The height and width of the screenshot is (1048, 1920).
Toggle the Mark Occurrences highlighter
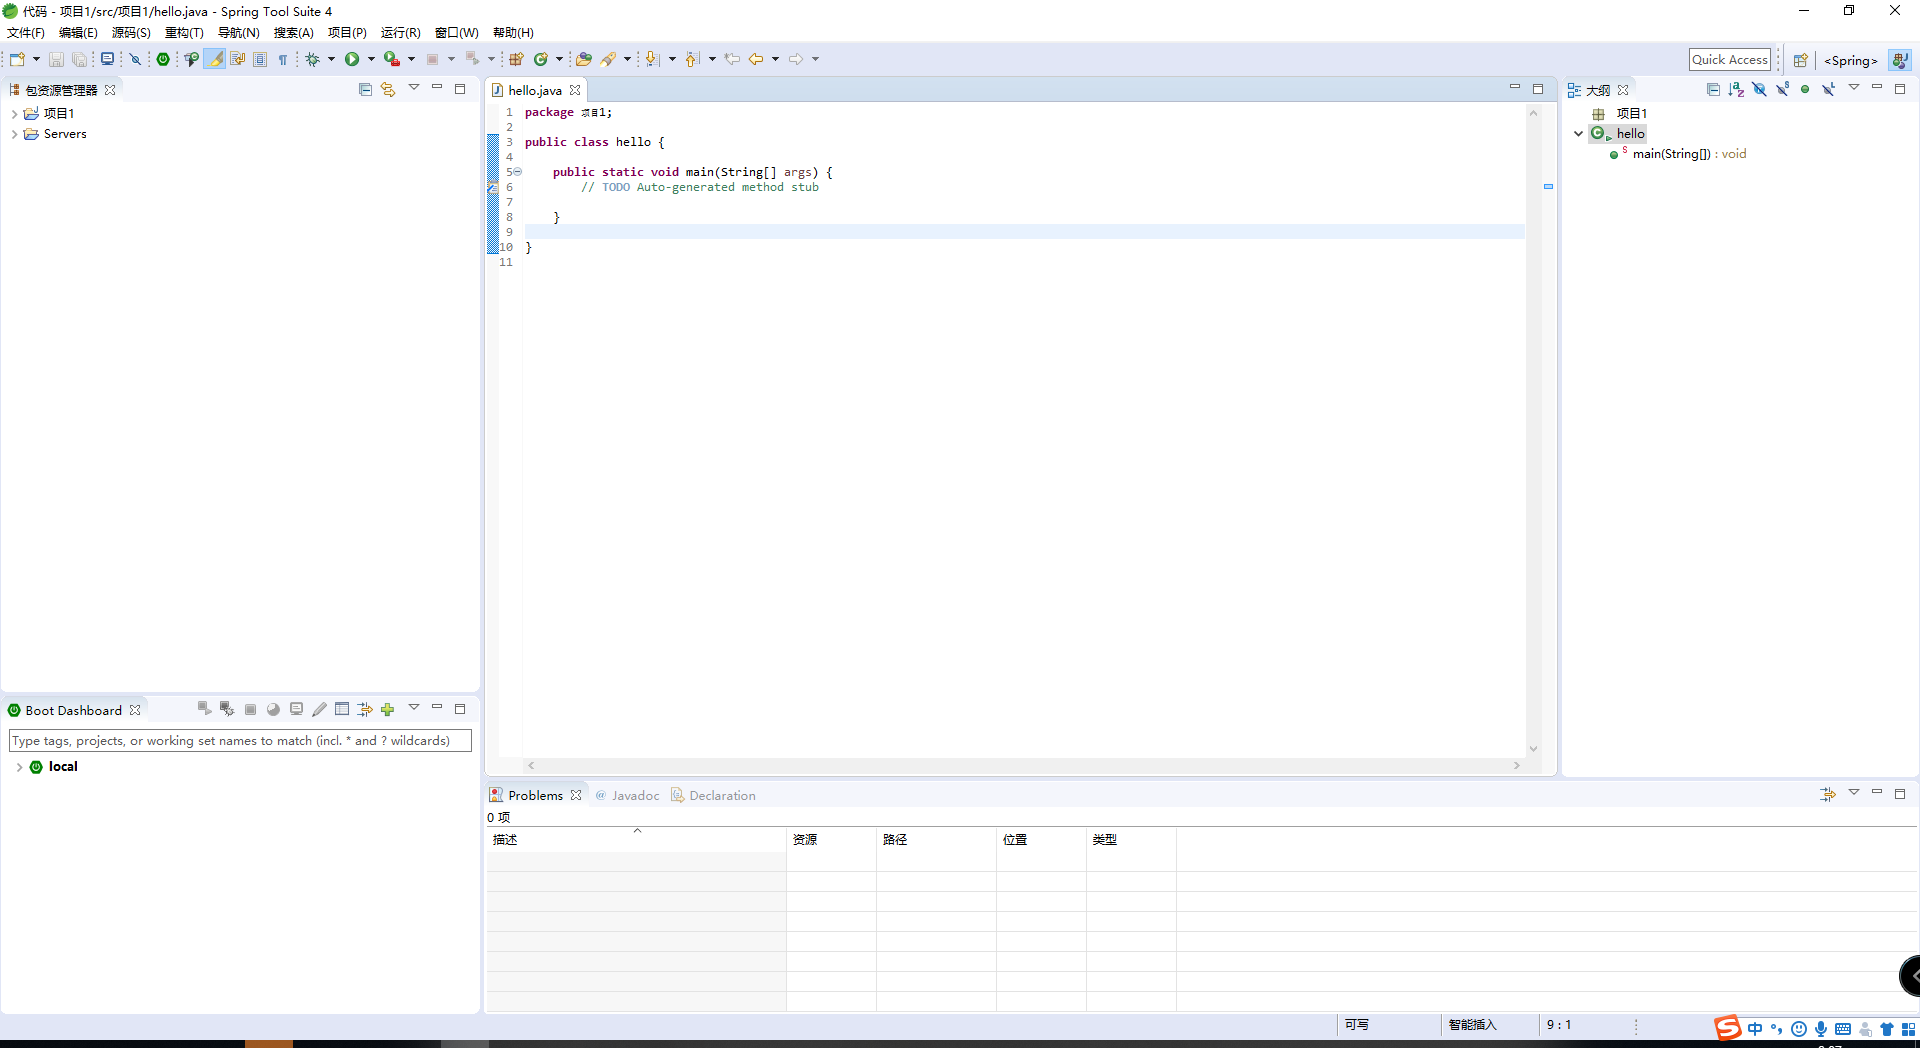click(215, 58)
